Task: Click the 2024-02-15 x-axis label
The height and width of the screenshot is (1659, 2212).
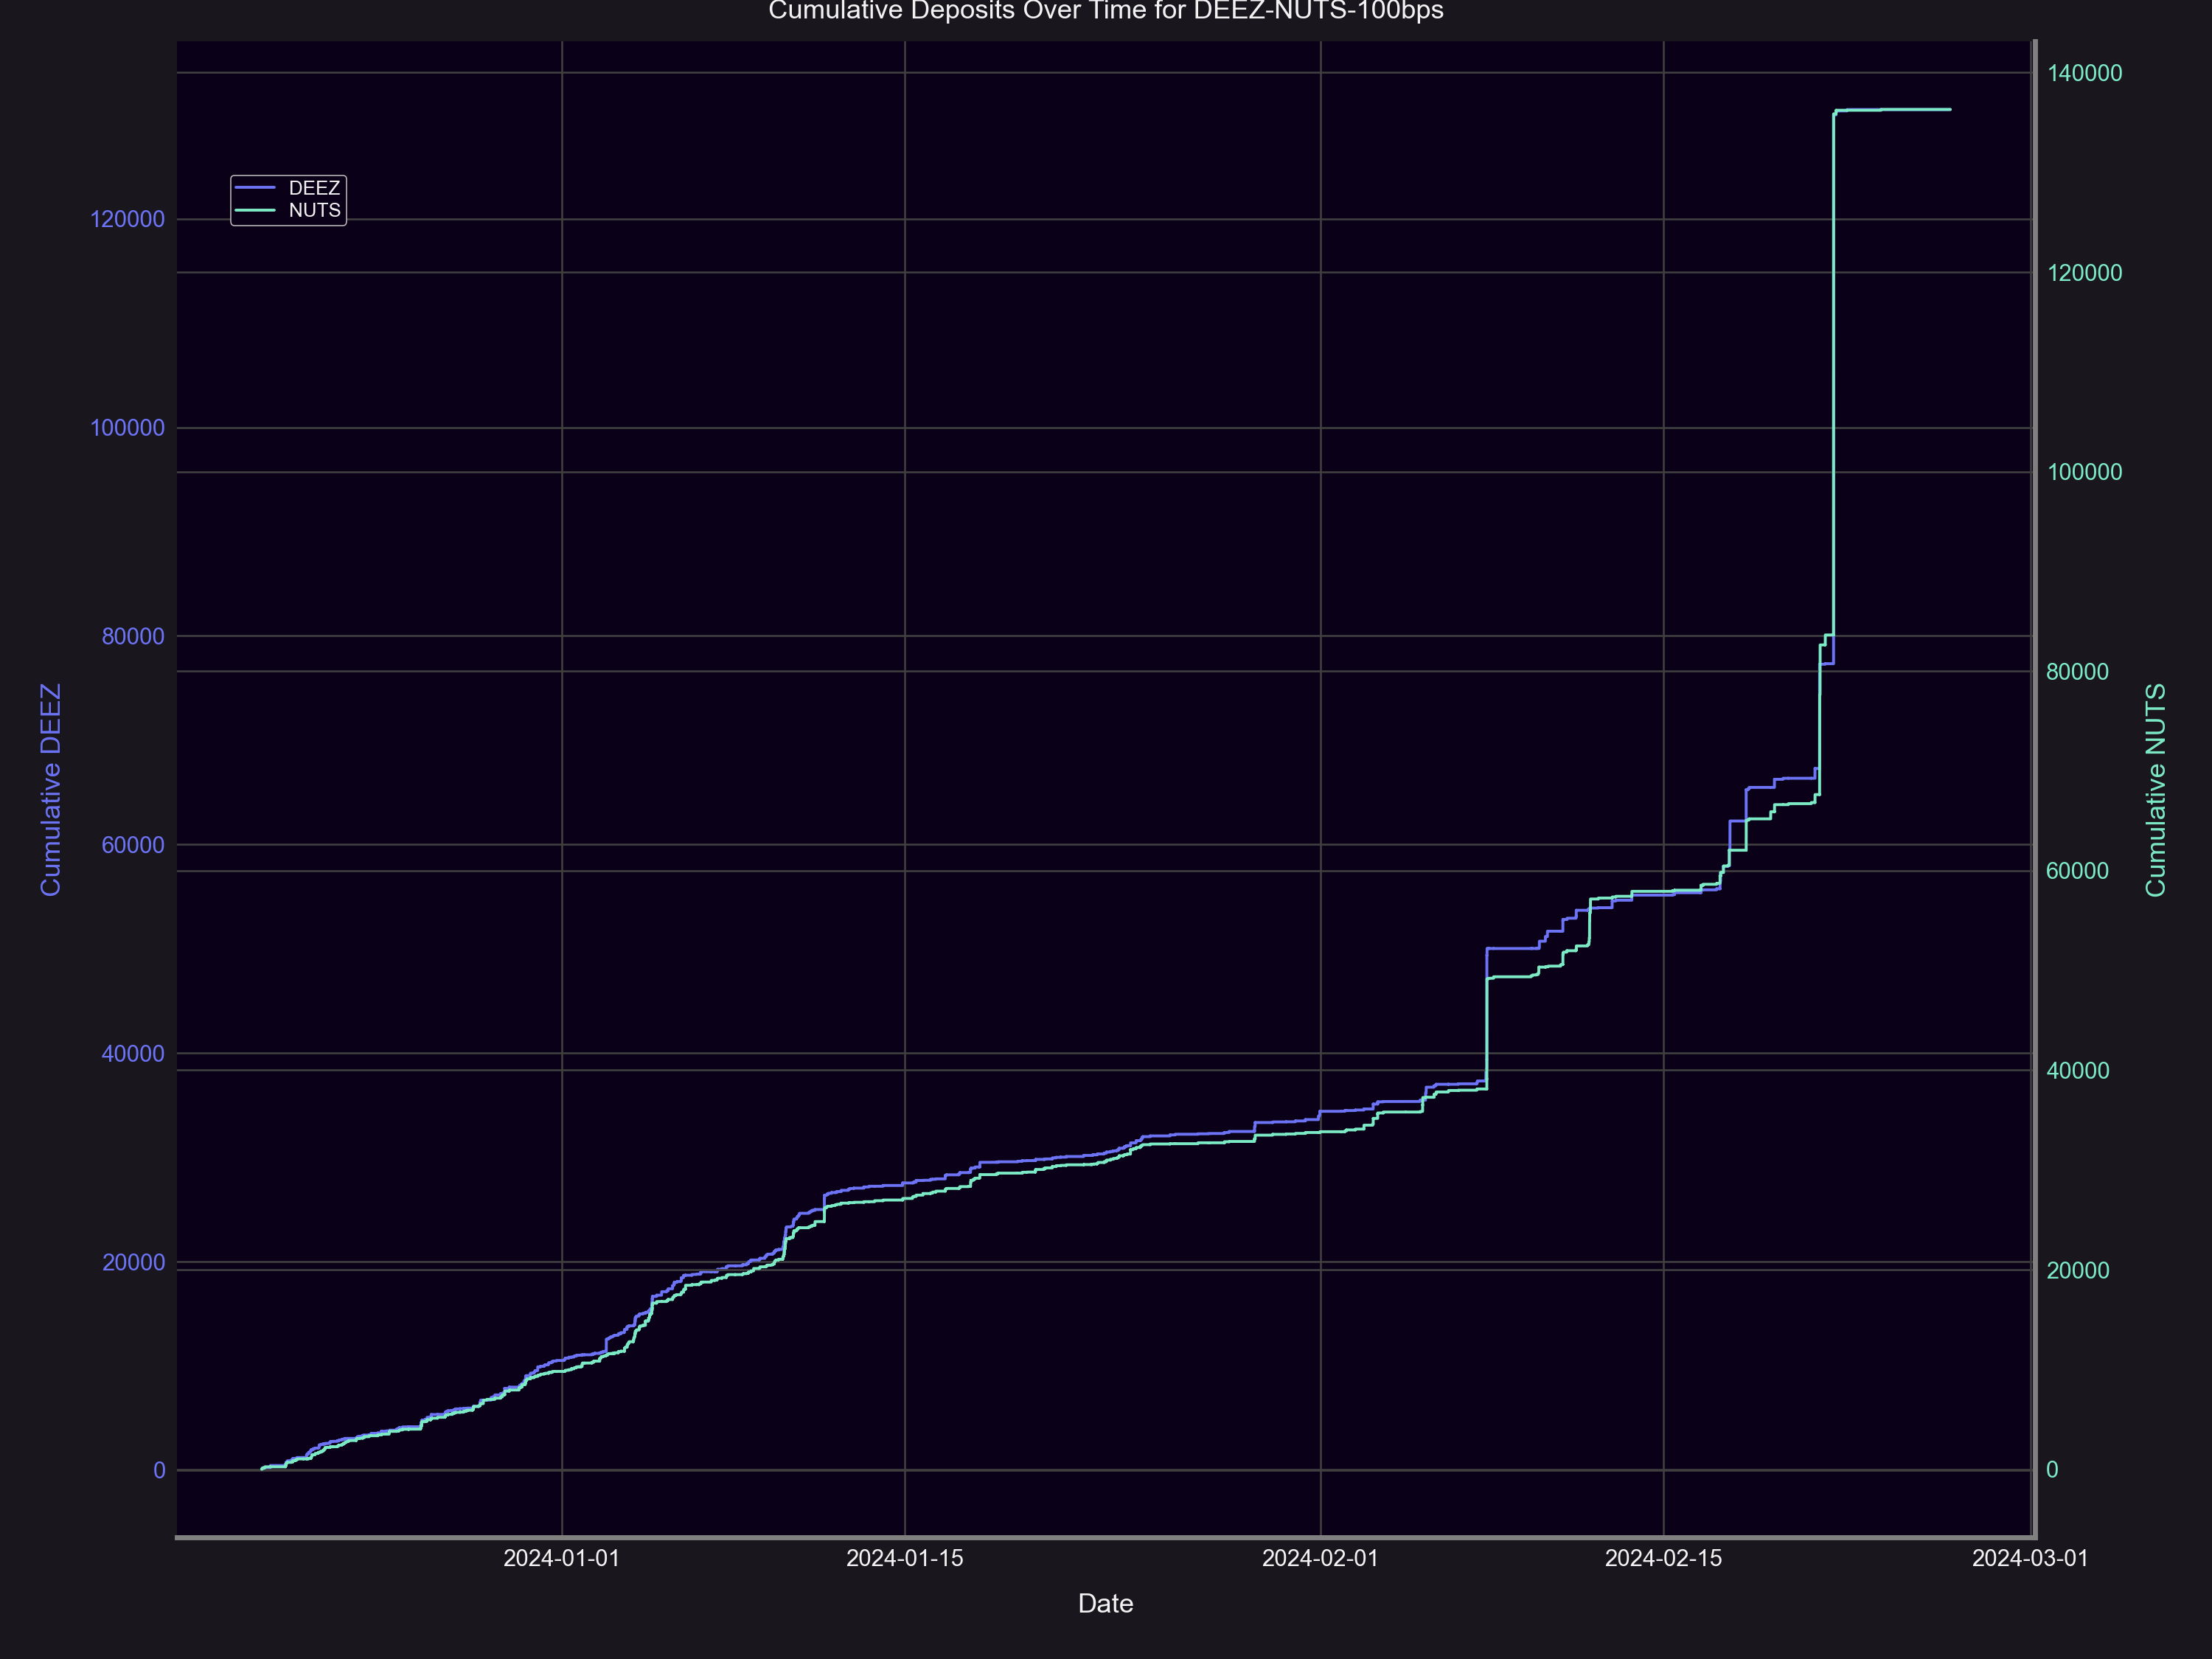Action: [x=1663, y=1558]
